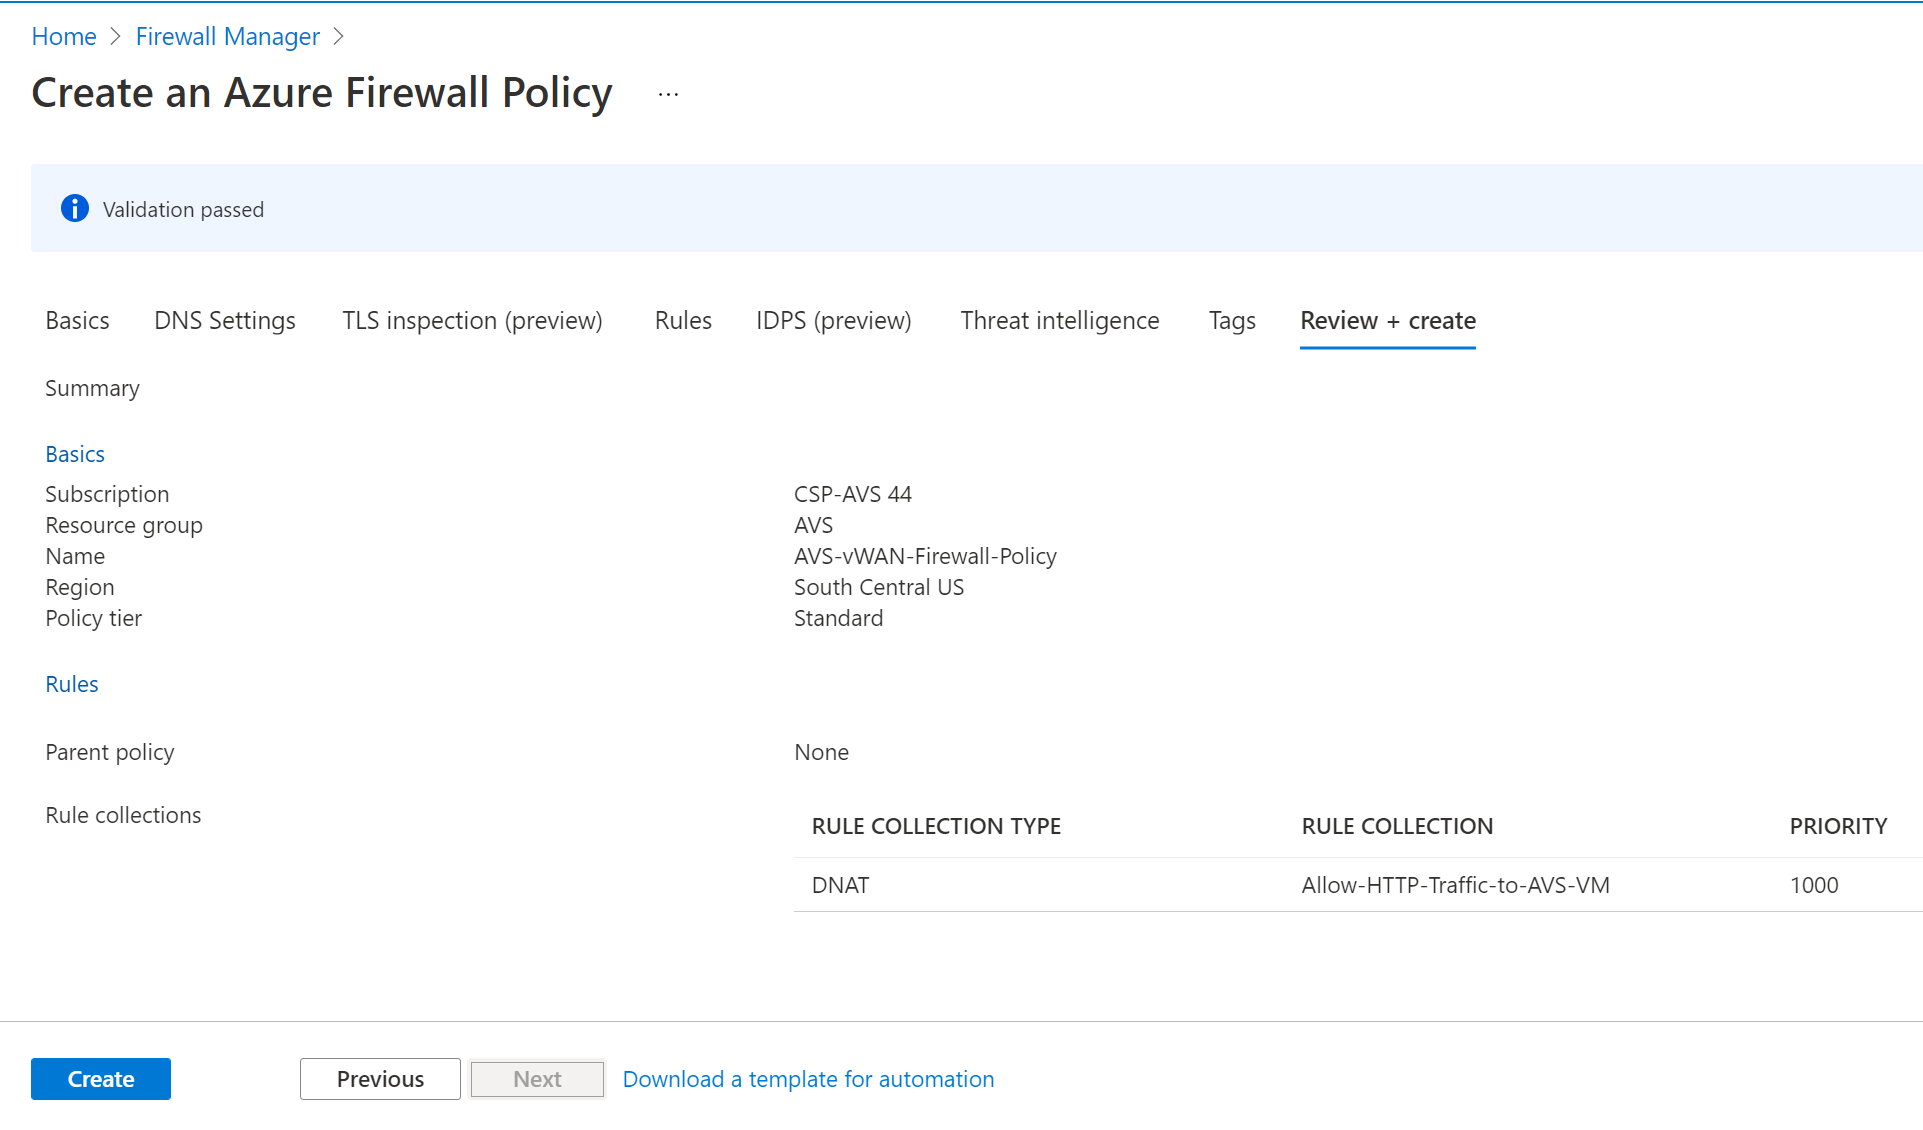Click the Region label
1923x1130 pixels.
80,587
